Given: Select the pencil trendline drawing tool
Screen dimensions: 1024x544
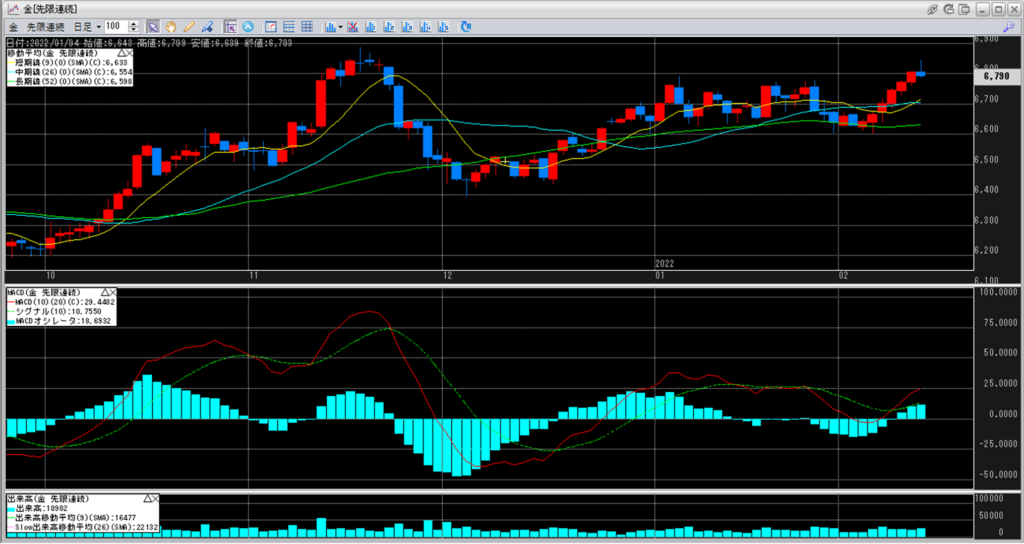Looking at the screenshot, I should (x=188, y=25).
